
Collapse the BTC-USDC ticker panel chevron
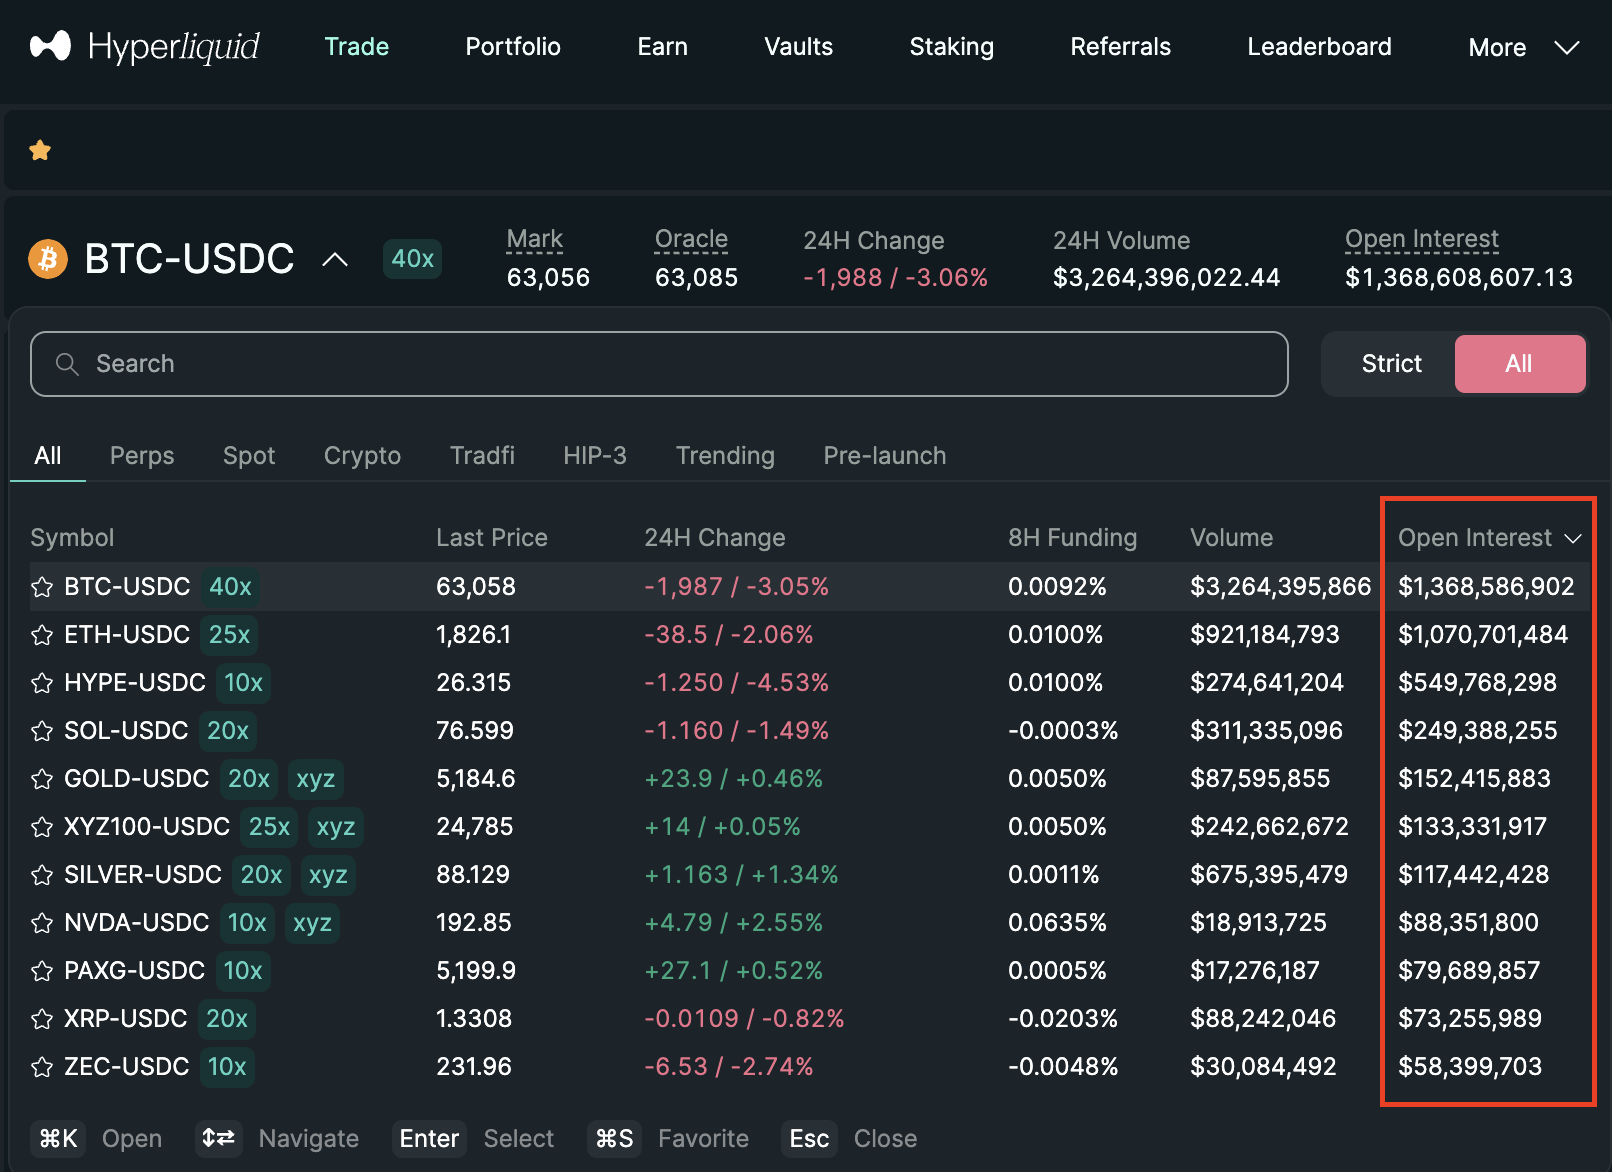pyautogui.click(x=335, y=258)
